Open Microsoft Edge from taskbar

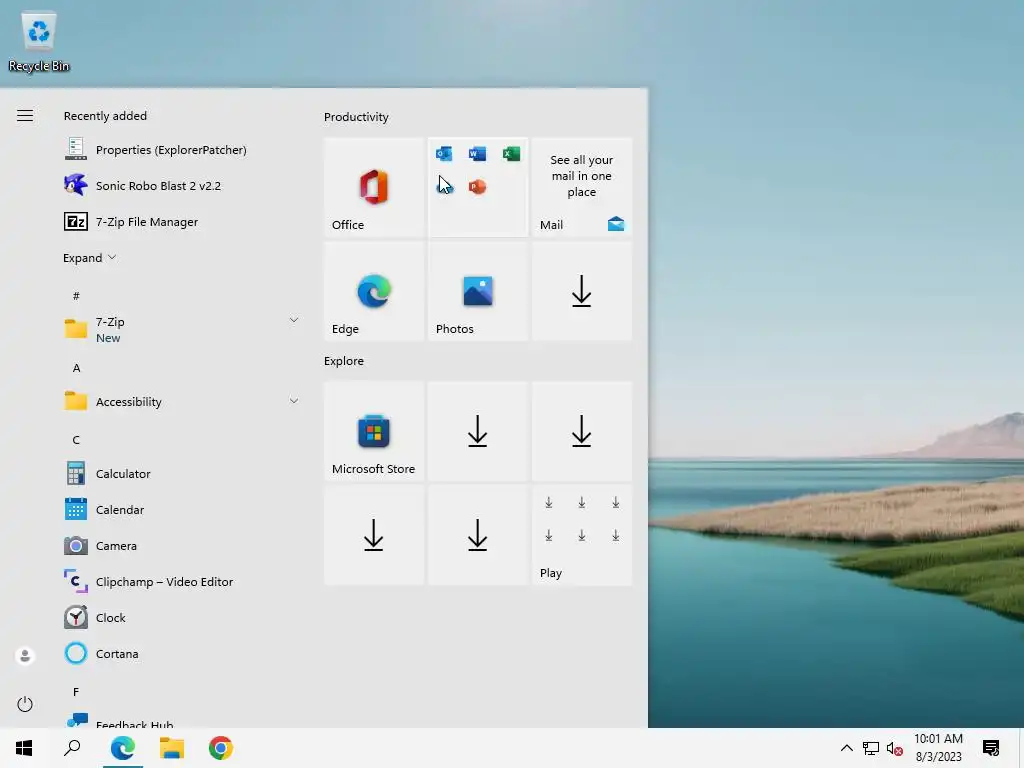tap(123, 748)
